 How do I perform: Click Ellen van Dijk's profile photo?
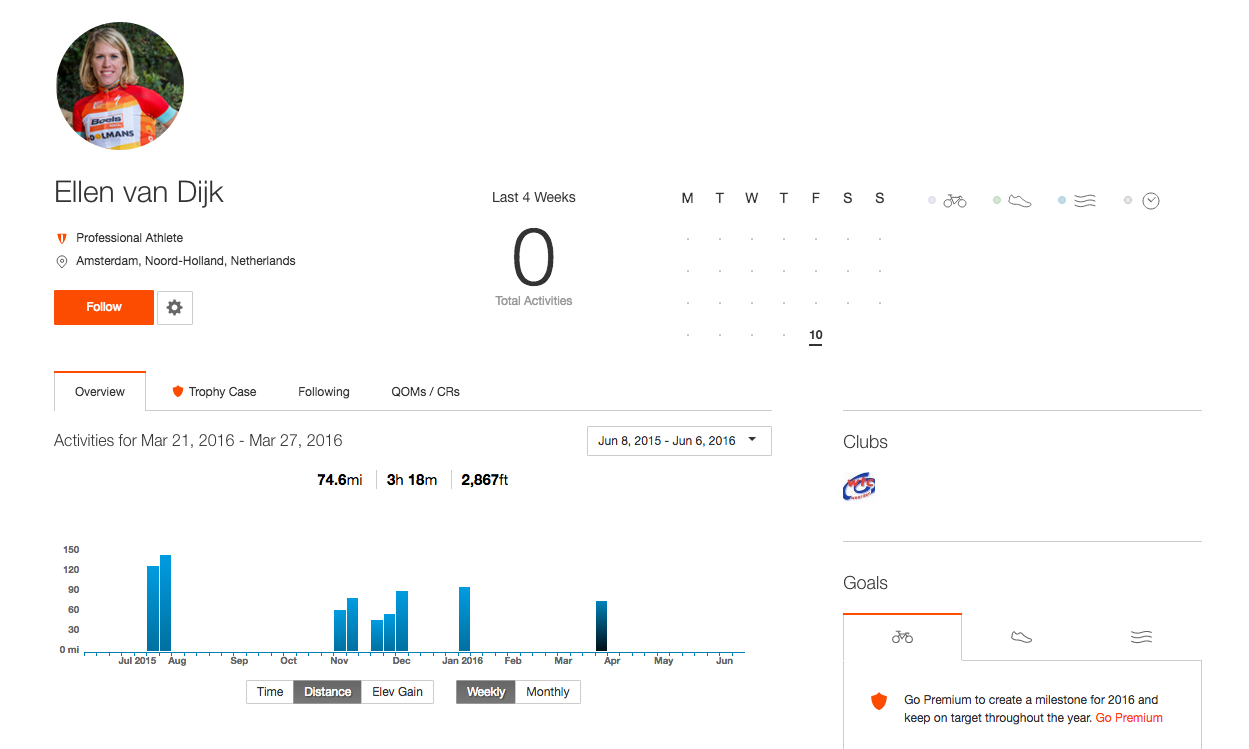point(120,87)
